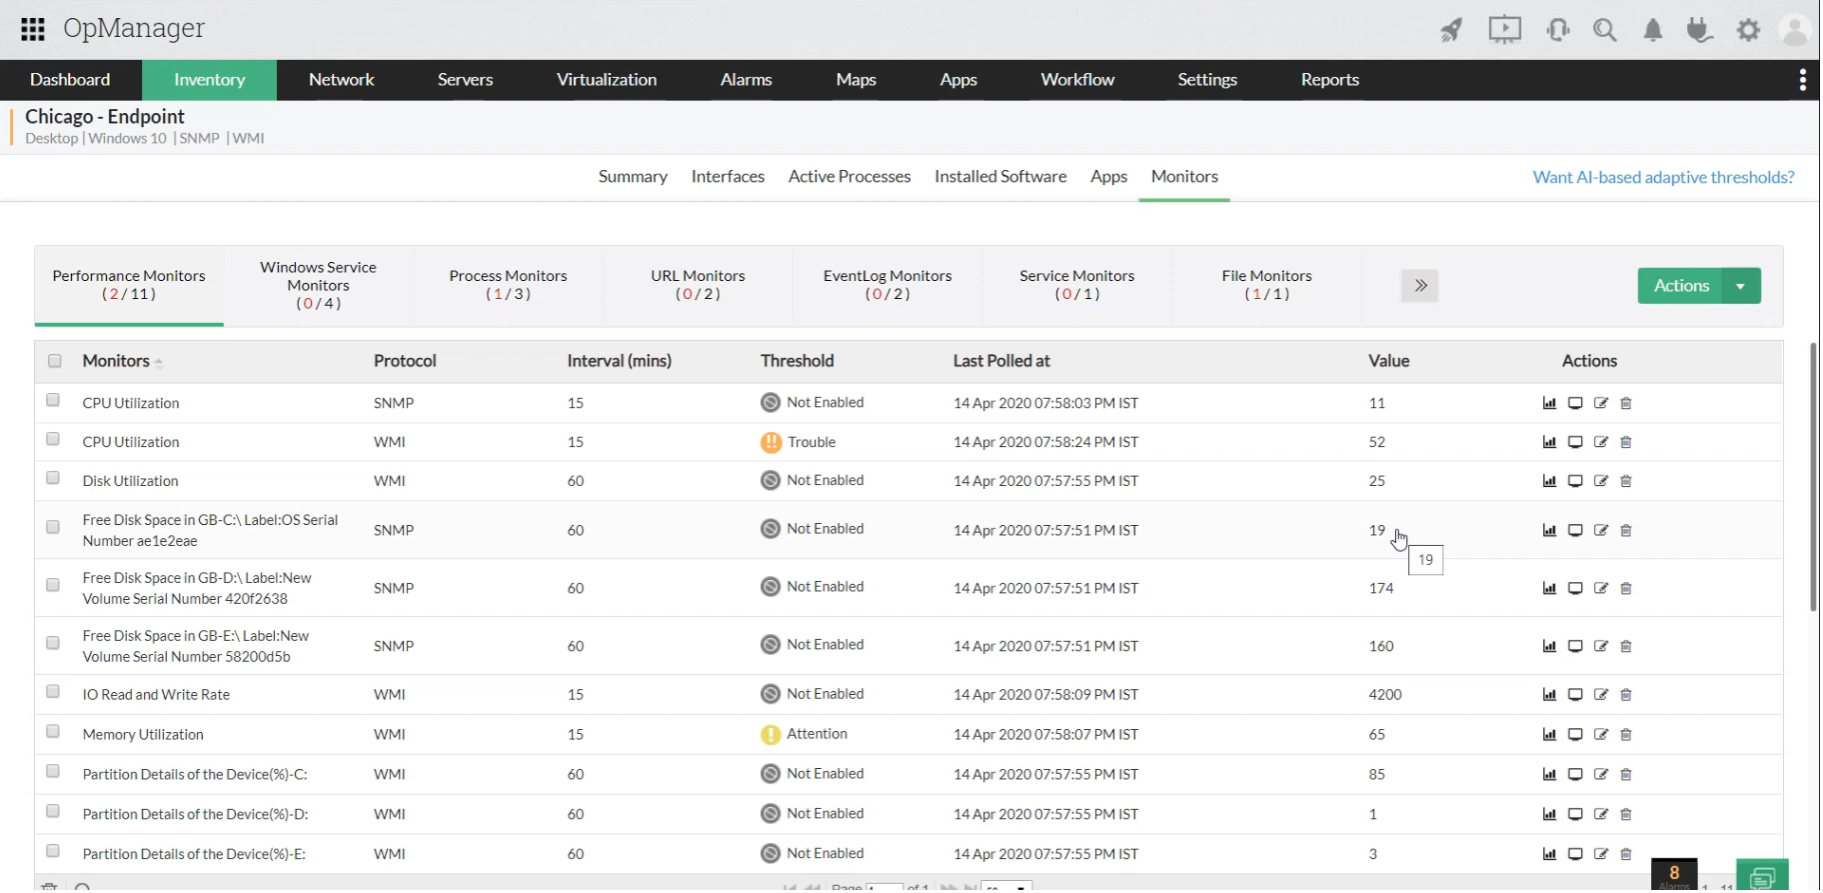Open the Active Processes tab

tap(849, 177)
